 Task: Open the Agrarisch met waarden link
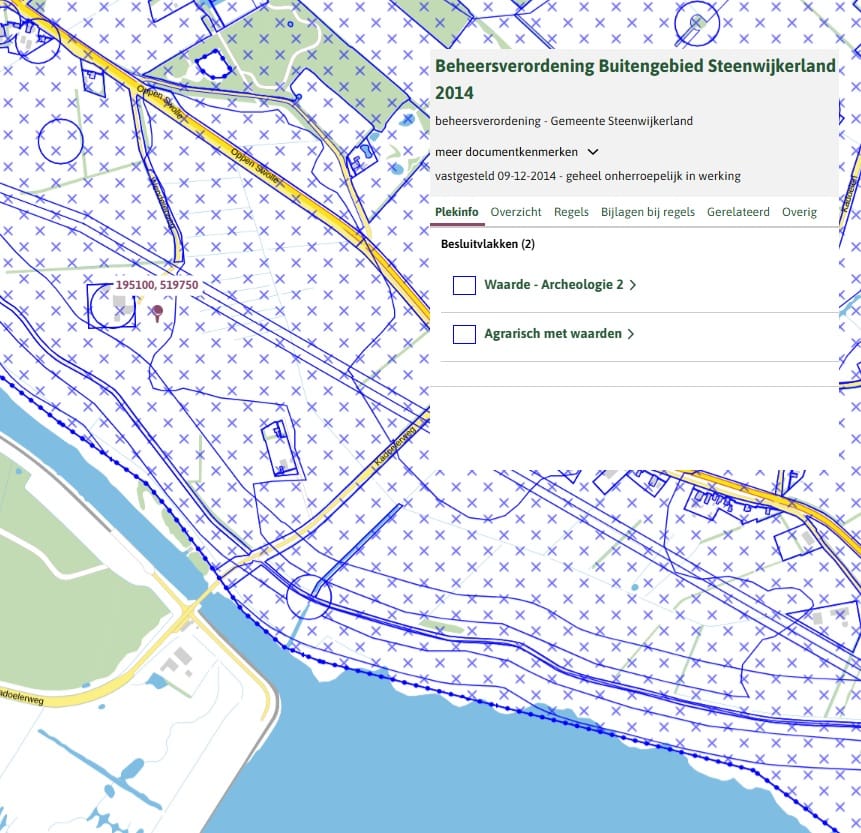point(552,334)
